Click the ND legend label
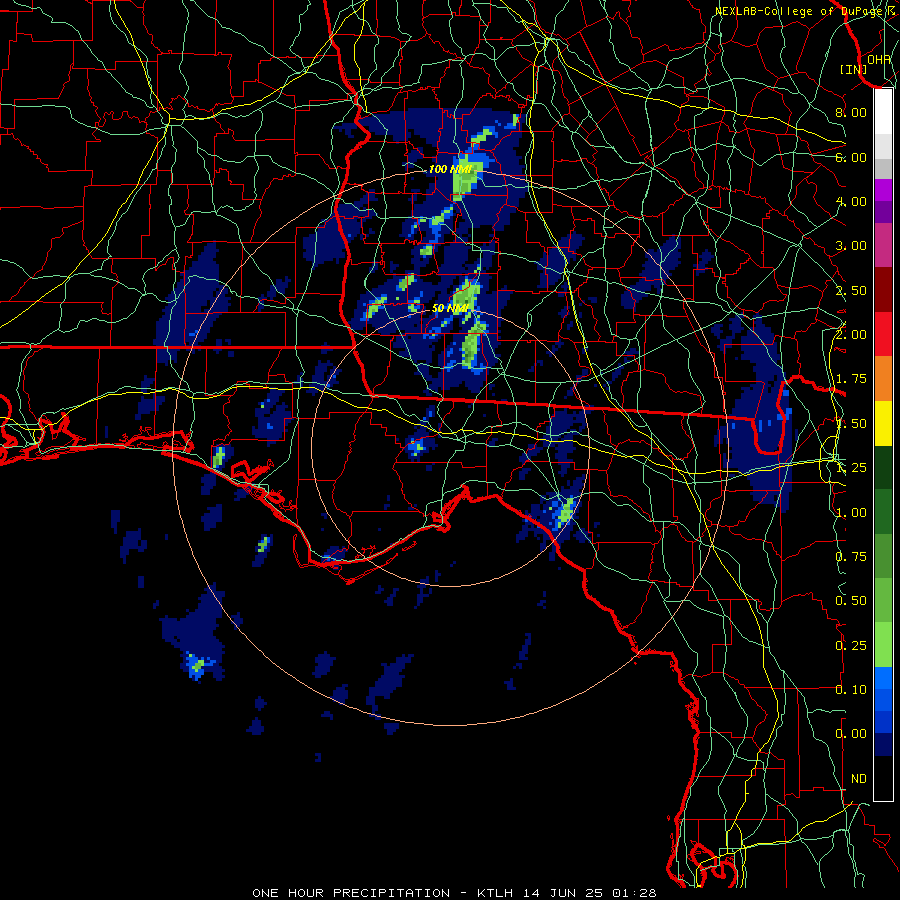 pyautogui.click(x=859, y=779)
